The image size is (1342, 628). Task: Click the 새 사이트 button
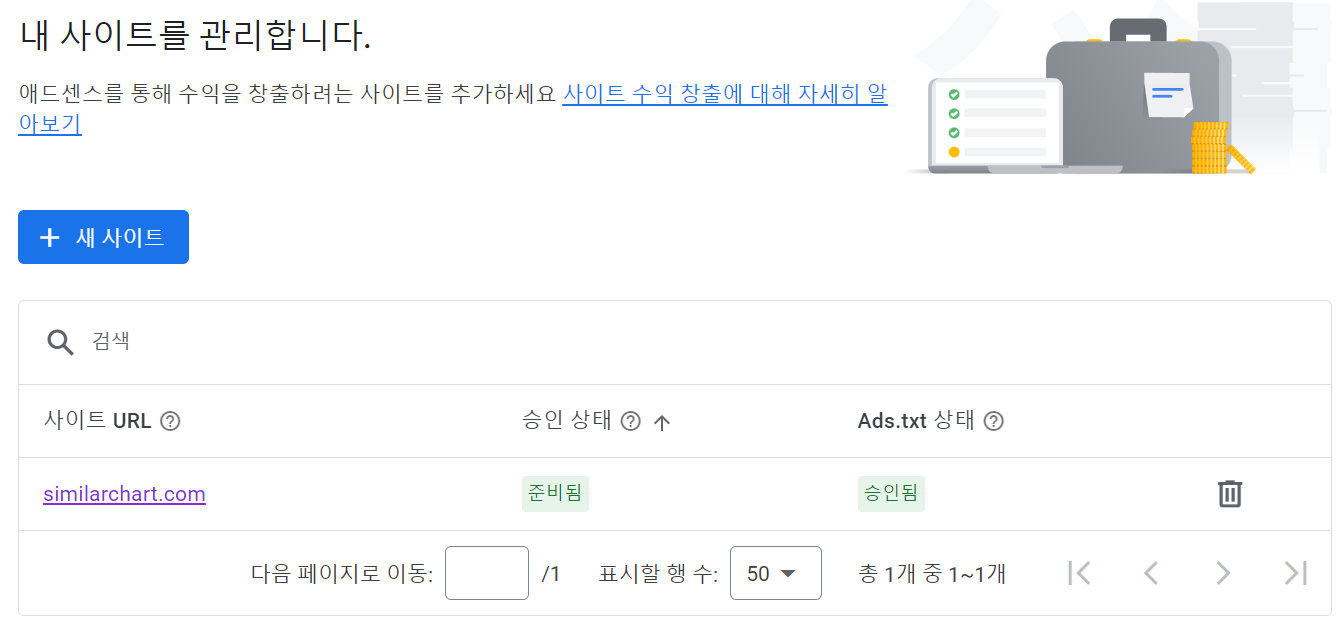[x=103, y=237]
